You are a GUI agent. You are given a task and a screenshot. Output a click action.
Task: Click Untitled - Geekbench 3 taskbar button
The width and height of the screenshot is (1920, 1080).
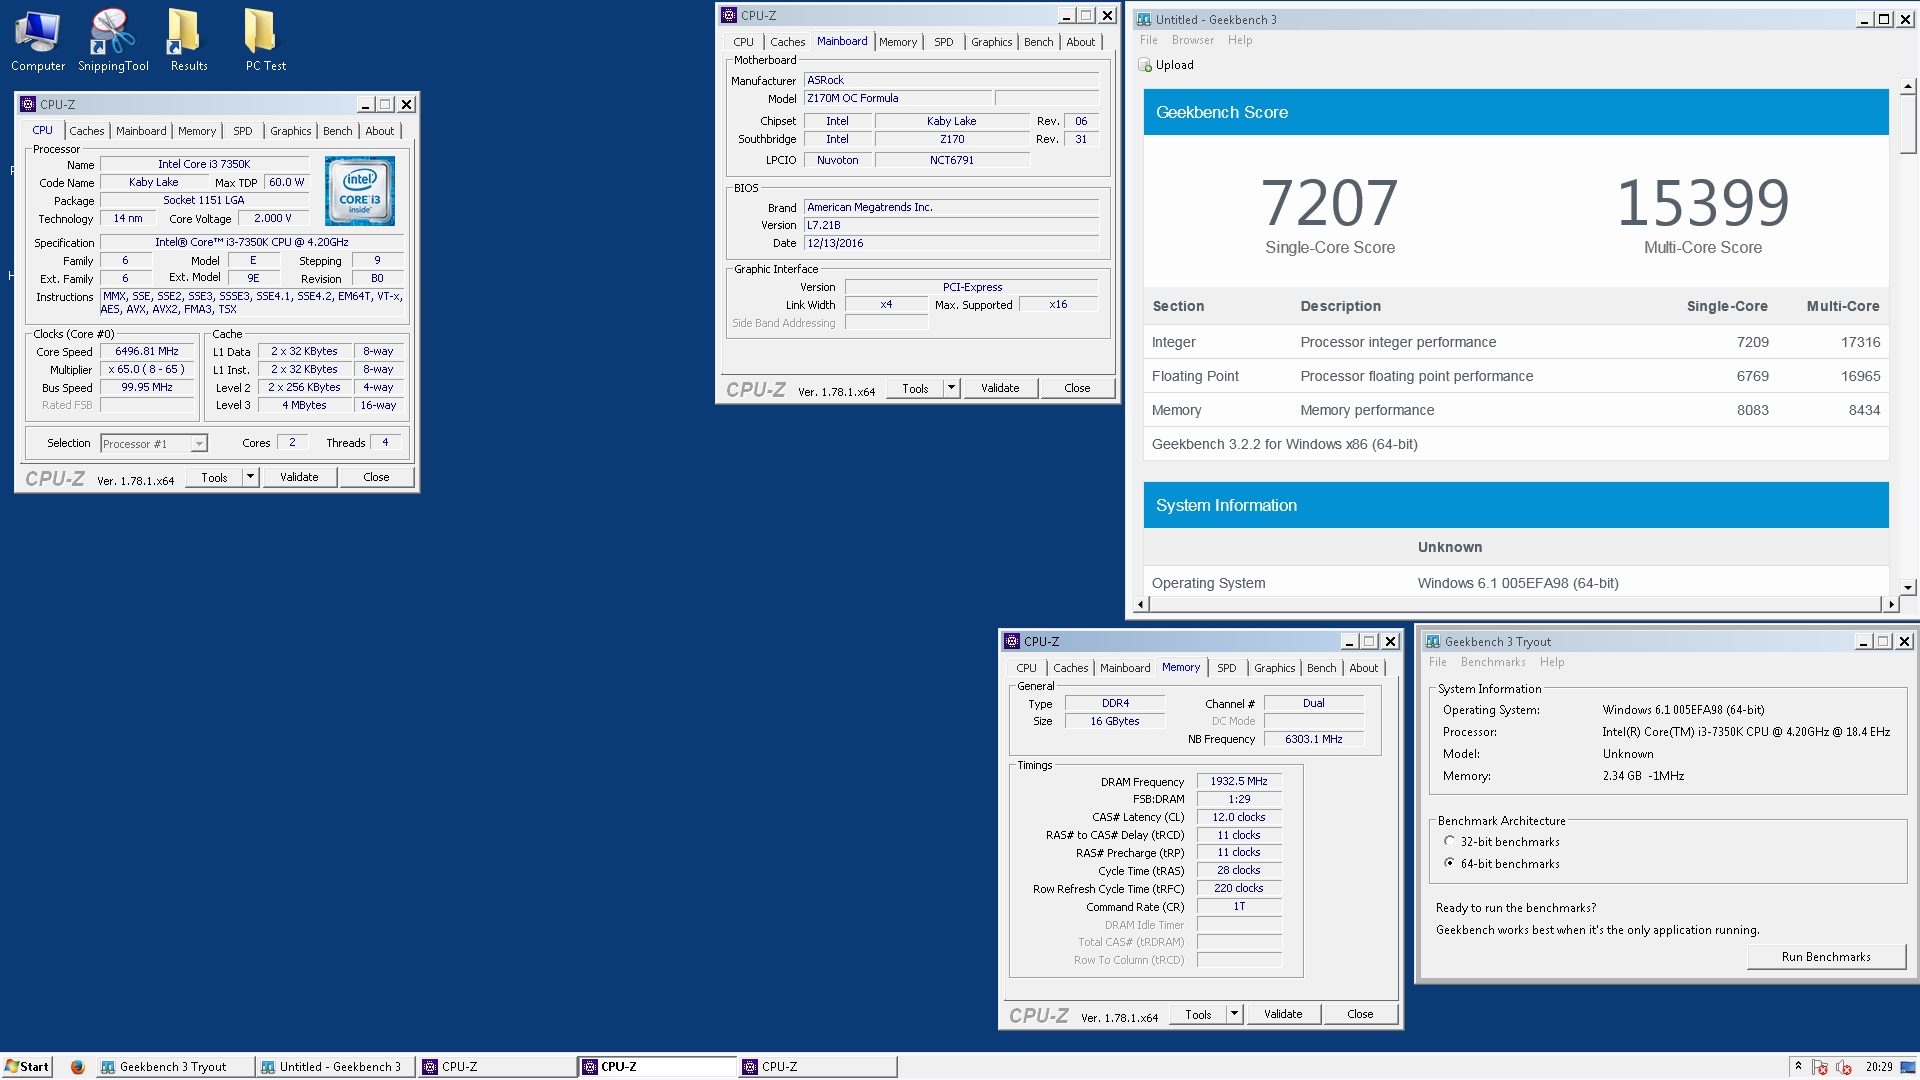pyautogui.click(x=335, y=1067)
